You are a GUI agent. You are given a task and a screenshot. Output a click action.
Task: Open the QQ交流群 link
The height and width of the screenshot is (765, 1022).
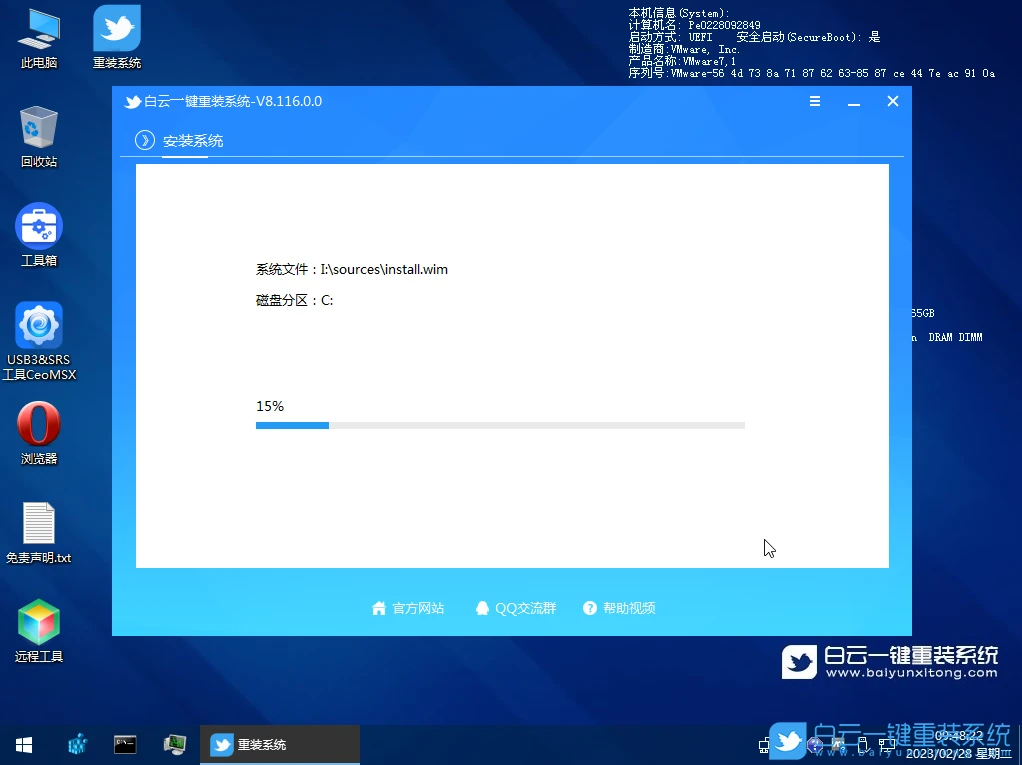coord(516,608)
